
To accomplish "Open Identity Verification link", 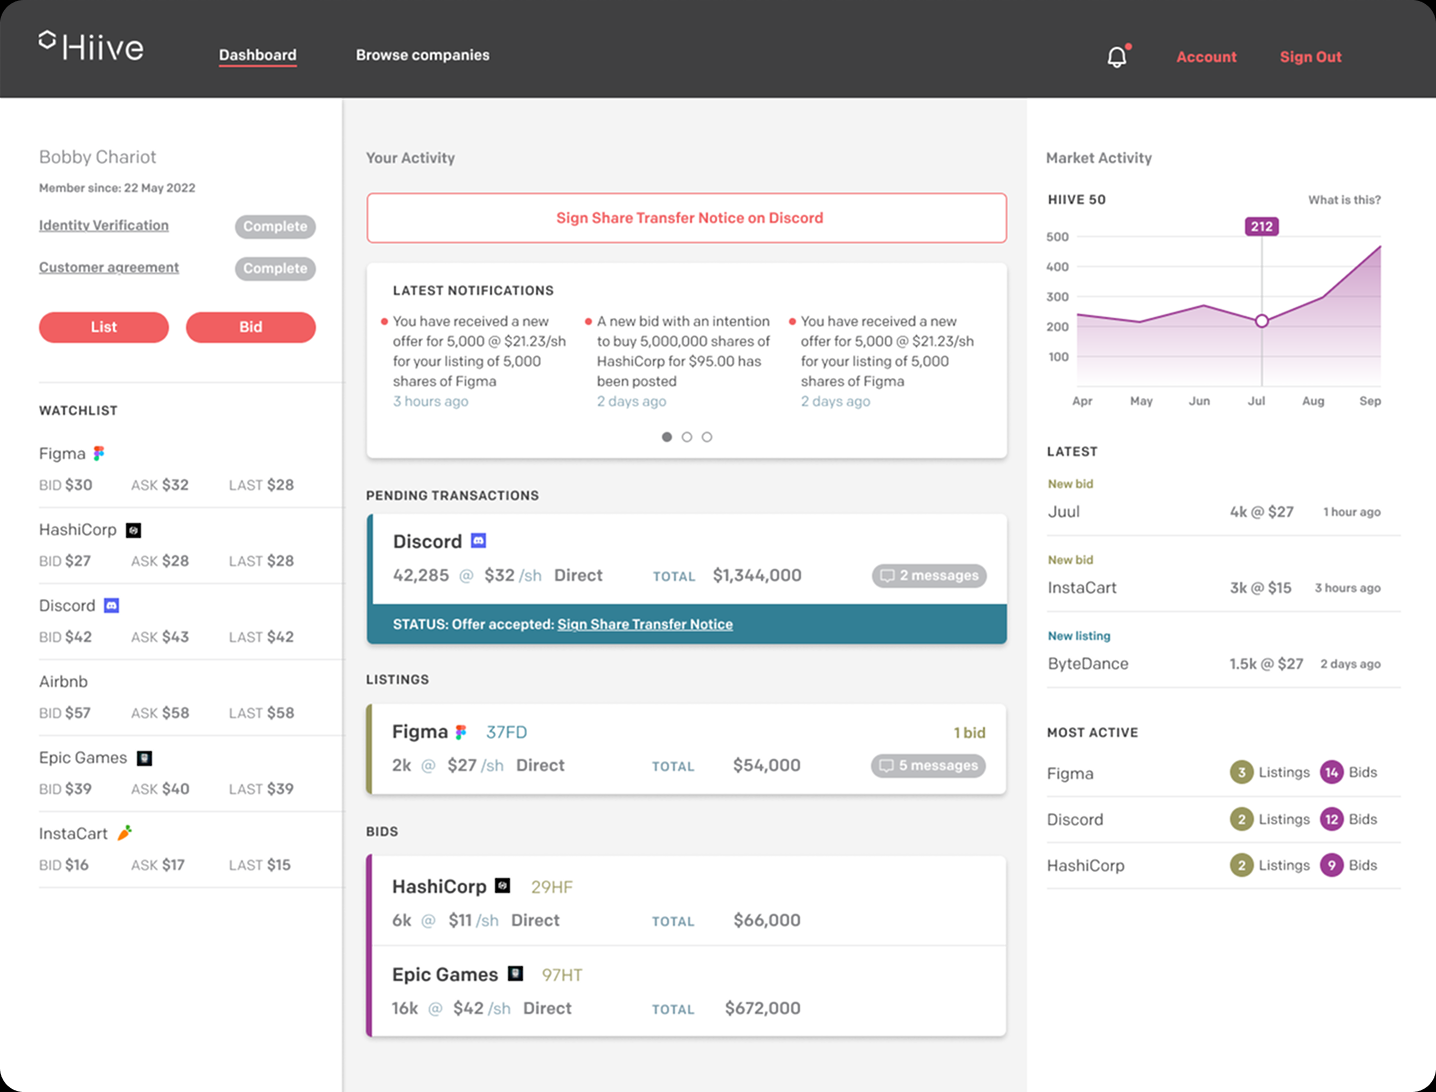I will (x=104, y=225).
